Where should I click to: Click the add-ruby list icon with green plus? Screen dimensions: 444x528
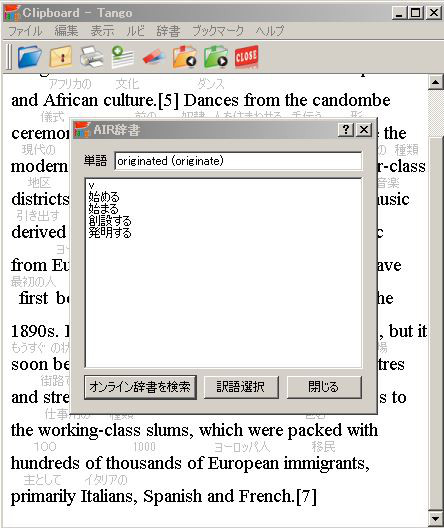(123, 57)
